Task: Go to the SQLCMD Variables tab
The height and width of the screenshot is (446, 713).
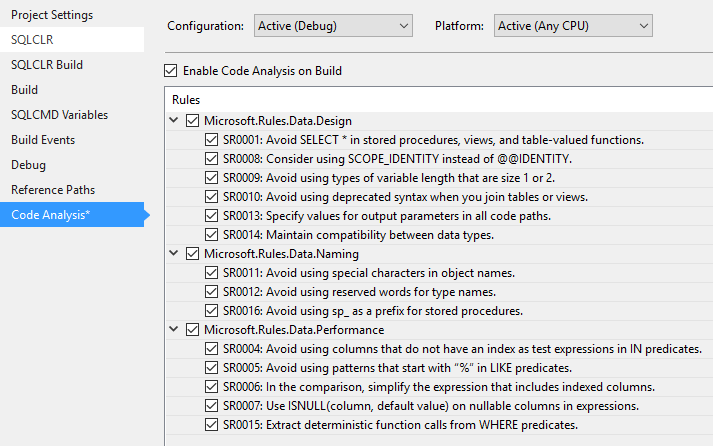Action: coord(59,115)
